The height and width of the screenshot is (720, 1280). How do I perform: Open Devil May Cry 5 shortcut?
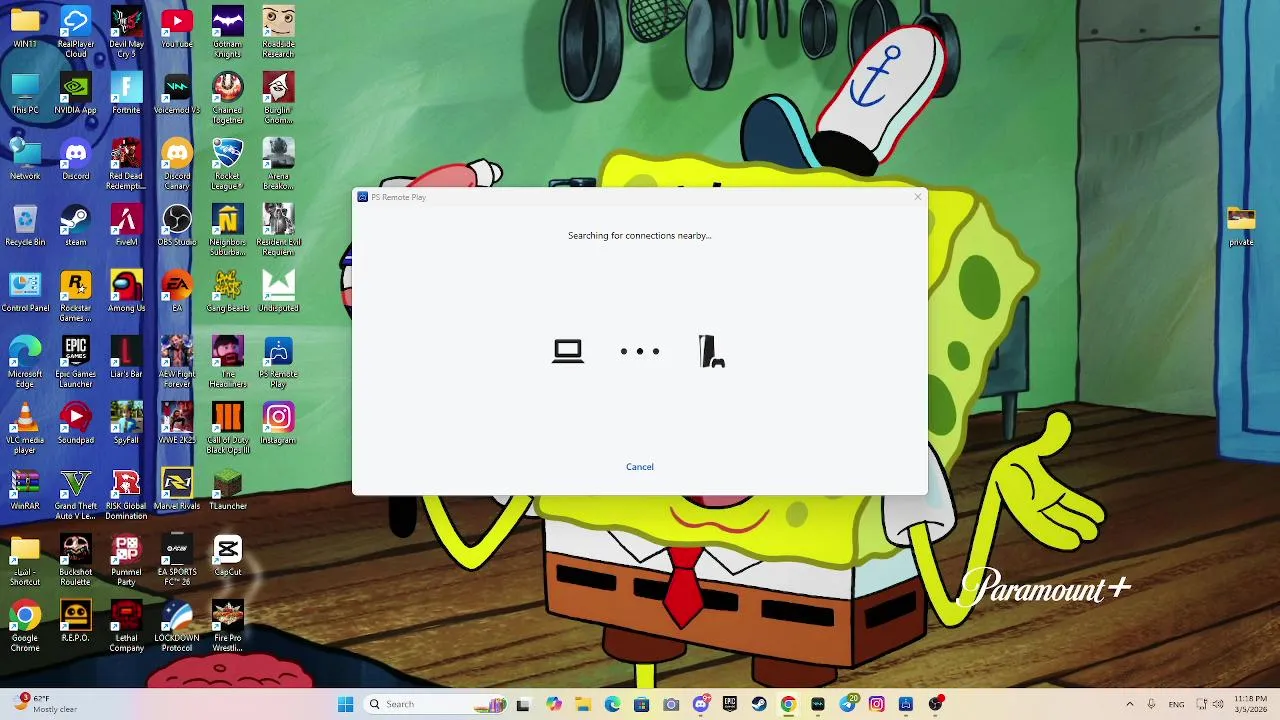[x=126, y=32]
